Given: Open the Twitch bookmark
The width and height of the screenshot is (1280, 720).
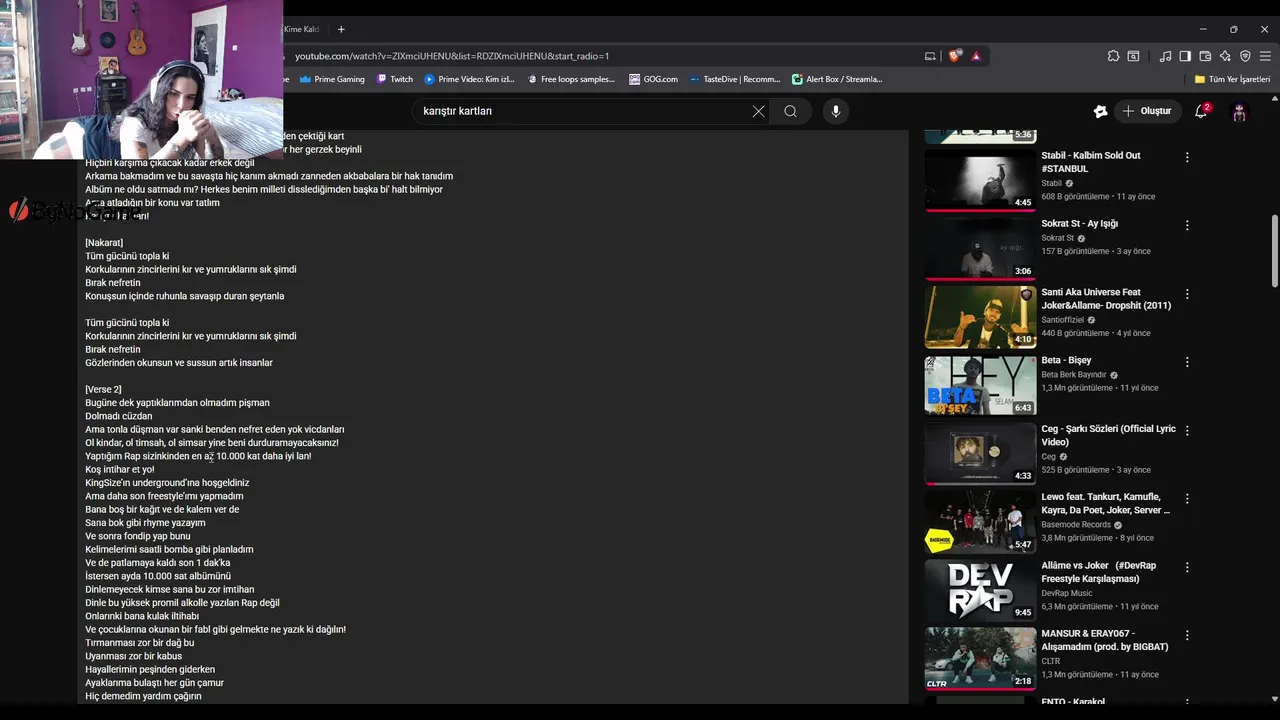Looking at the screenshot, I should pos(395,79).
